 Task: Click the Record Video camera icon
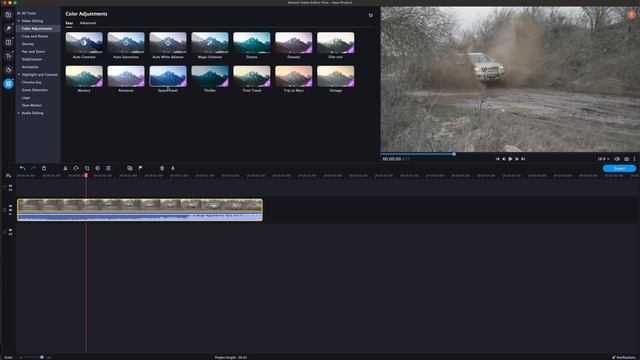(x=162, y=168)
